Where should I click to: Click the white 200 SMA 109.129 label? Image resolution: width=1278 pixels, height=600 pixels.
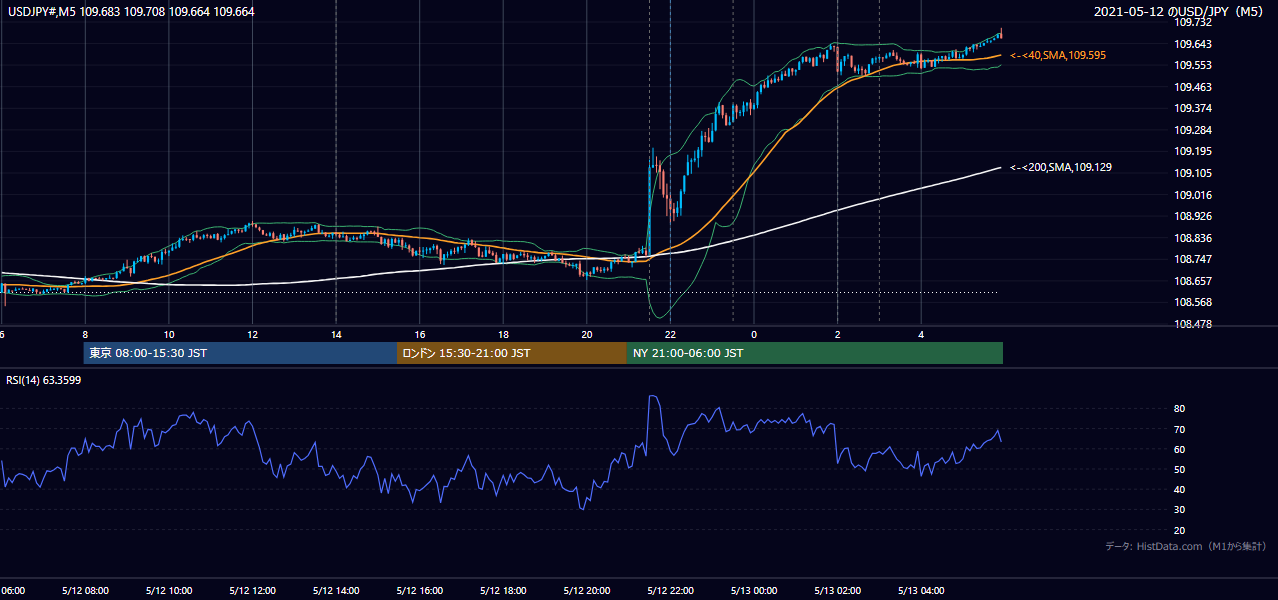(1061, 167)
